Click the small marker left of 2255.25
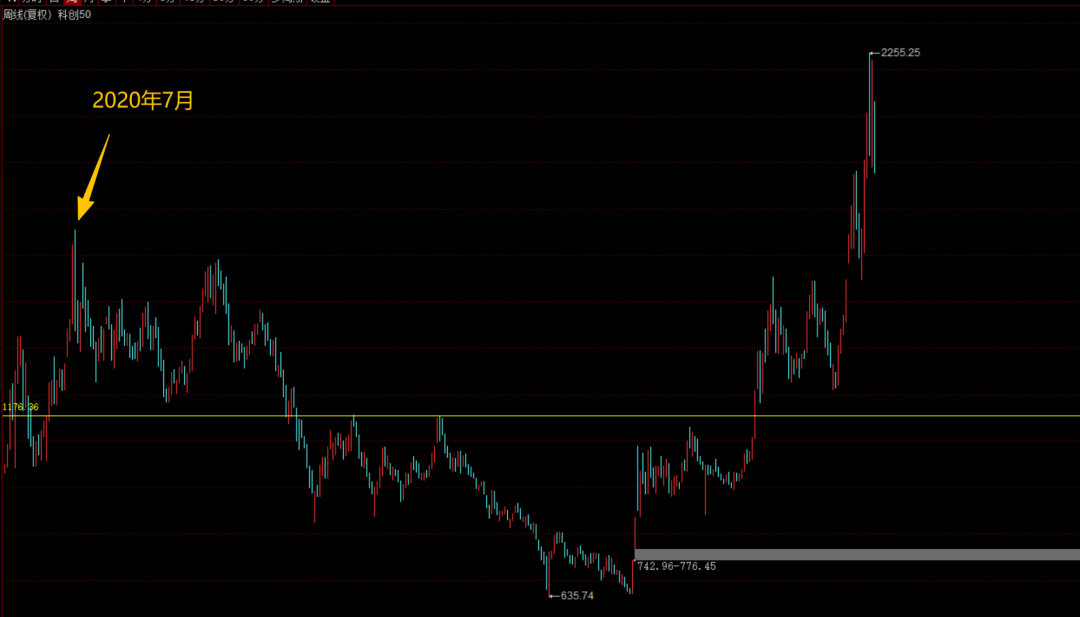 coord(875,52)
